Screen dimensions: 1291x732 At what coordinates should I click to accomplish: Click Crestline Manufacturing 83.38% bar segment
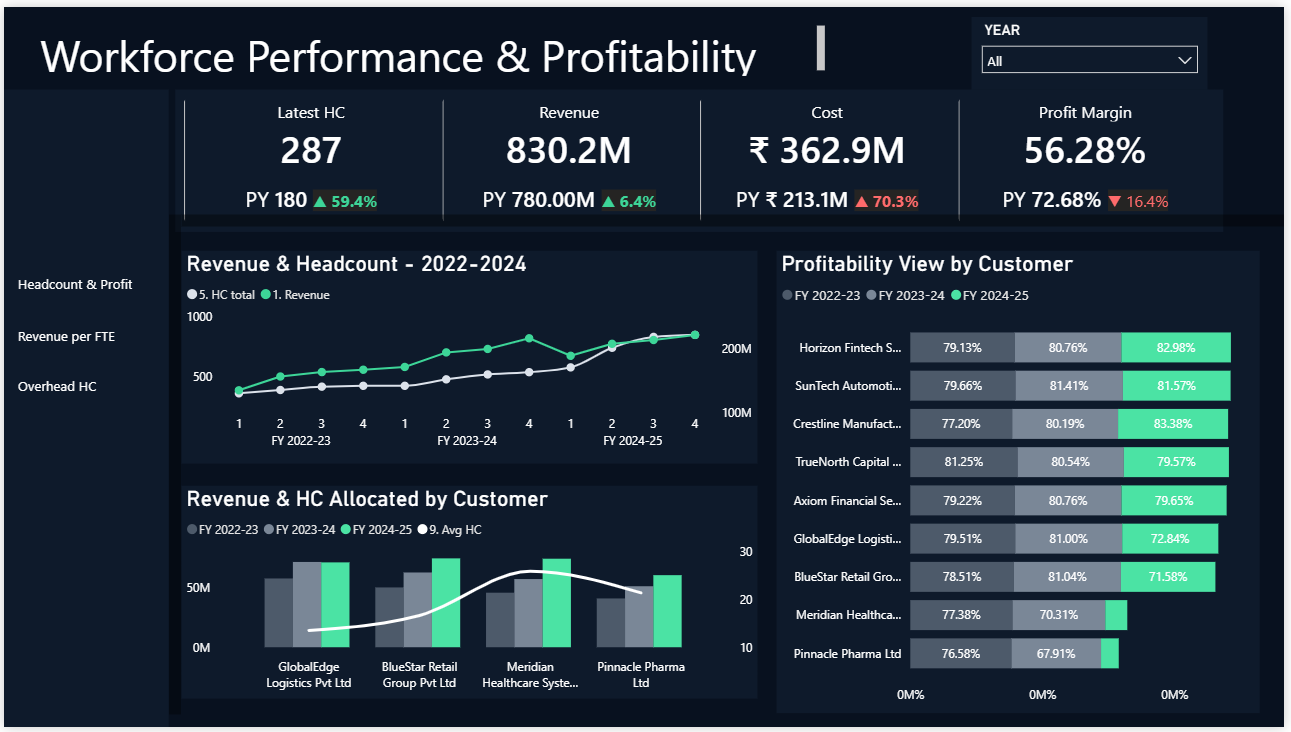1172,423
